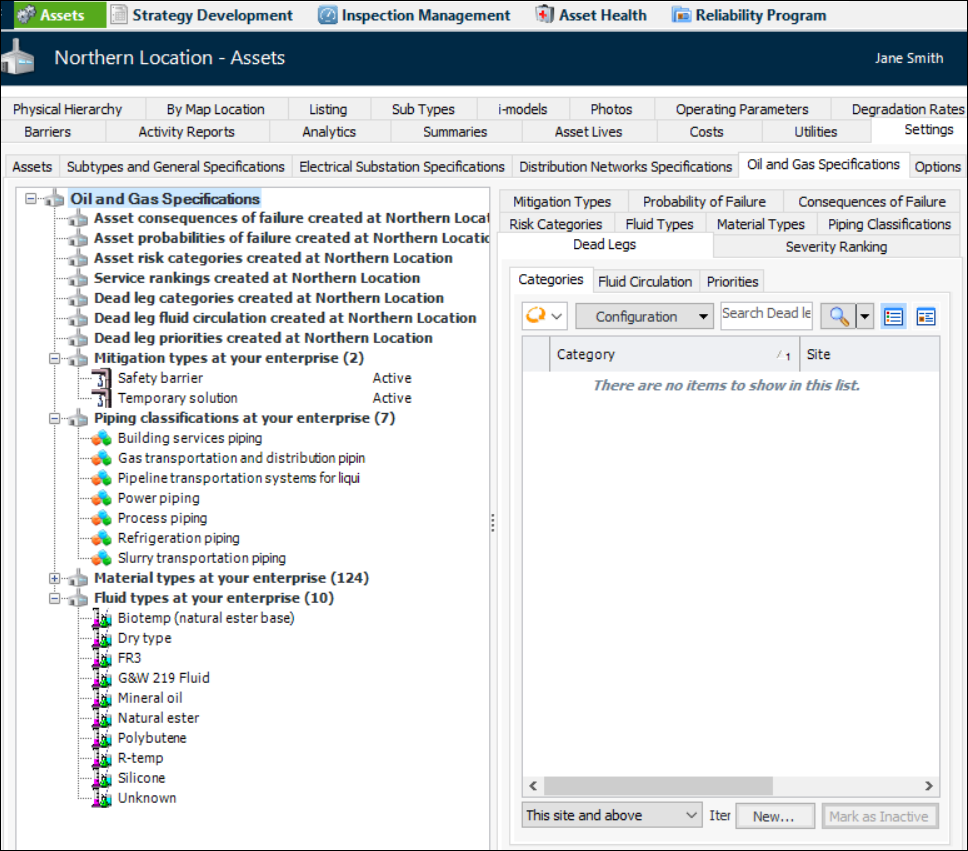Expand Material types at your enterprise
Image resolution: width=968 pixels, height=851 pixels.
pos(54,578)
